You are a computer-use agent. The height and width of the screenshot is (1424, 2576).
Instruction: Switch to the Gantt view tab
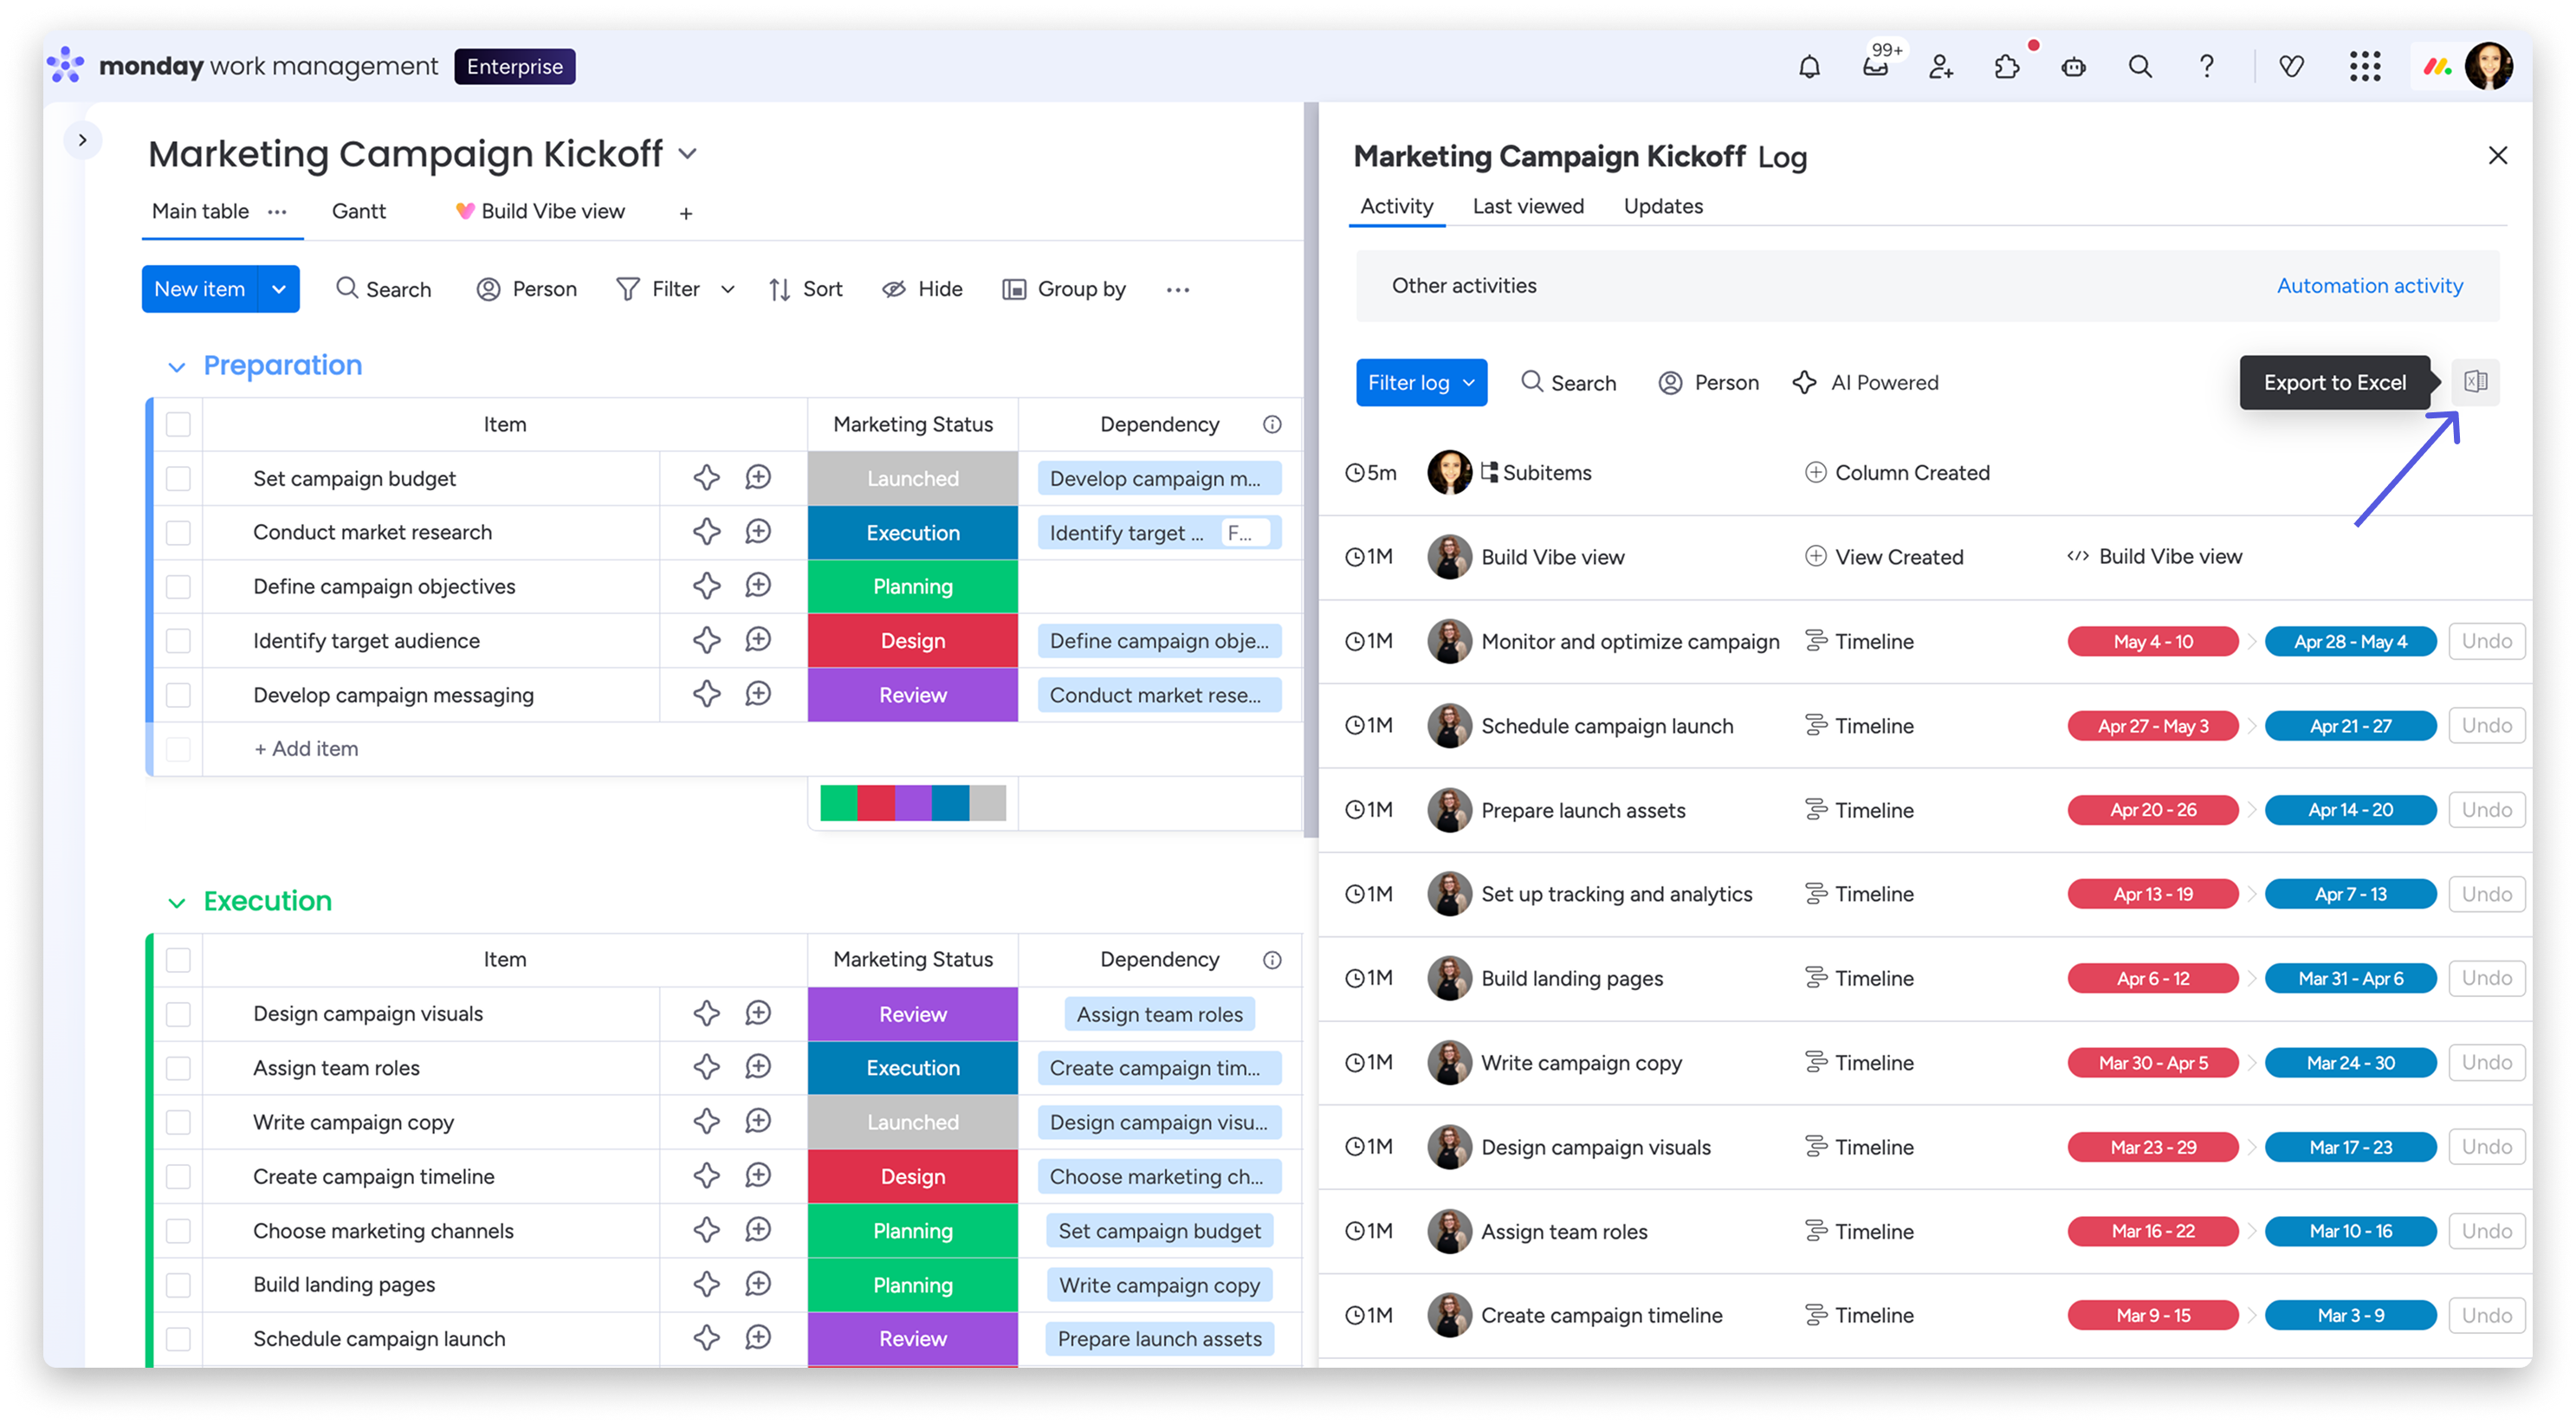358,212
